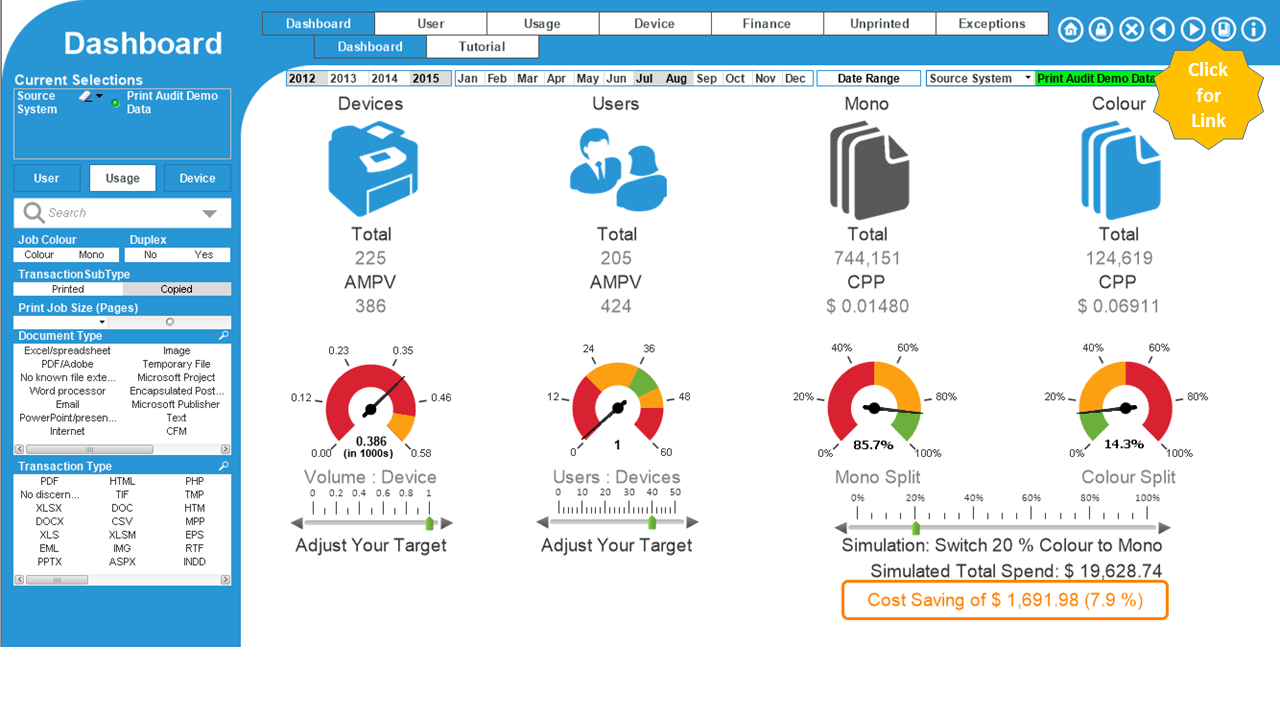Expand the Source System dropdown

pyautogui.click(x=1028, y=78)
